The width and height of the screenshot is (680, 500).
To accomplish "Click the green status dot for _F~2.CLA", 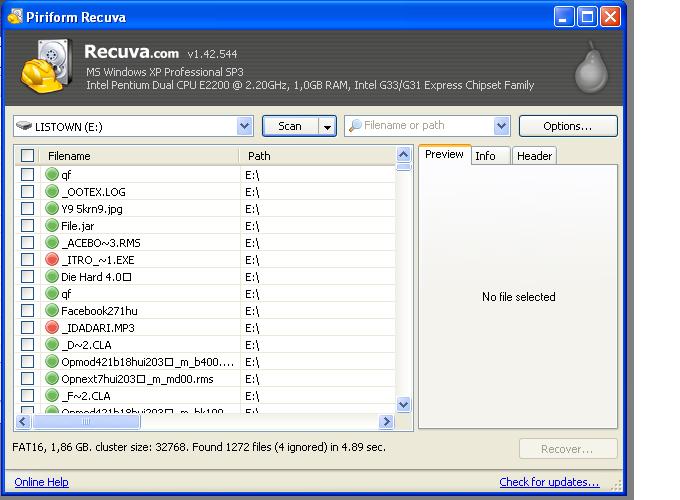I will click(x=52, y=395).
